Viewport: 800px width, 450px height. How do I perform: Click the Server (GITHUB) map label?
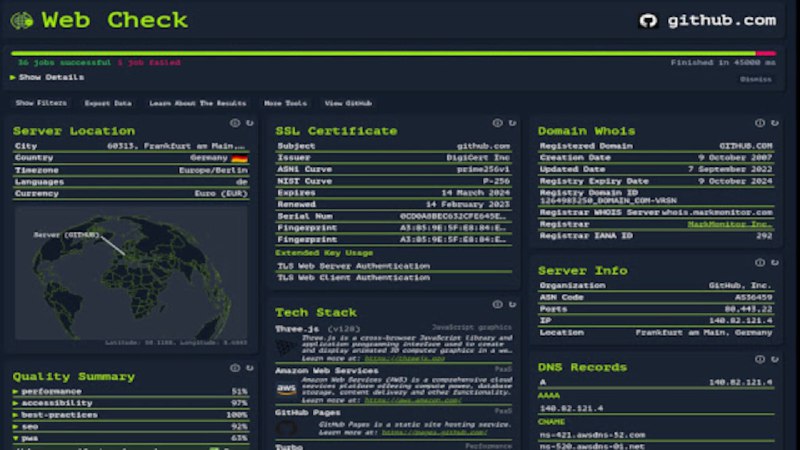click(x=66, y=235)
